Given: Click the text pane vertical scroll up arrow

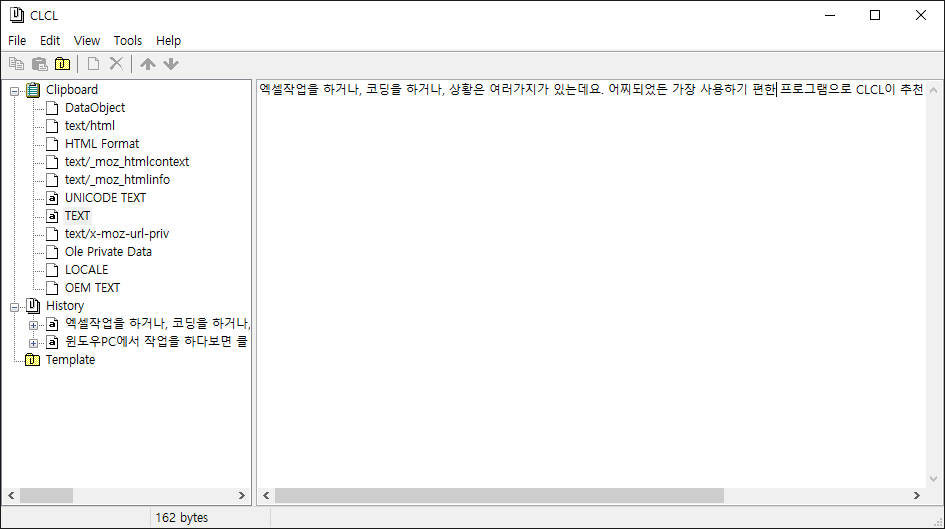Looking at the screenshot, I should pos(934,90).
